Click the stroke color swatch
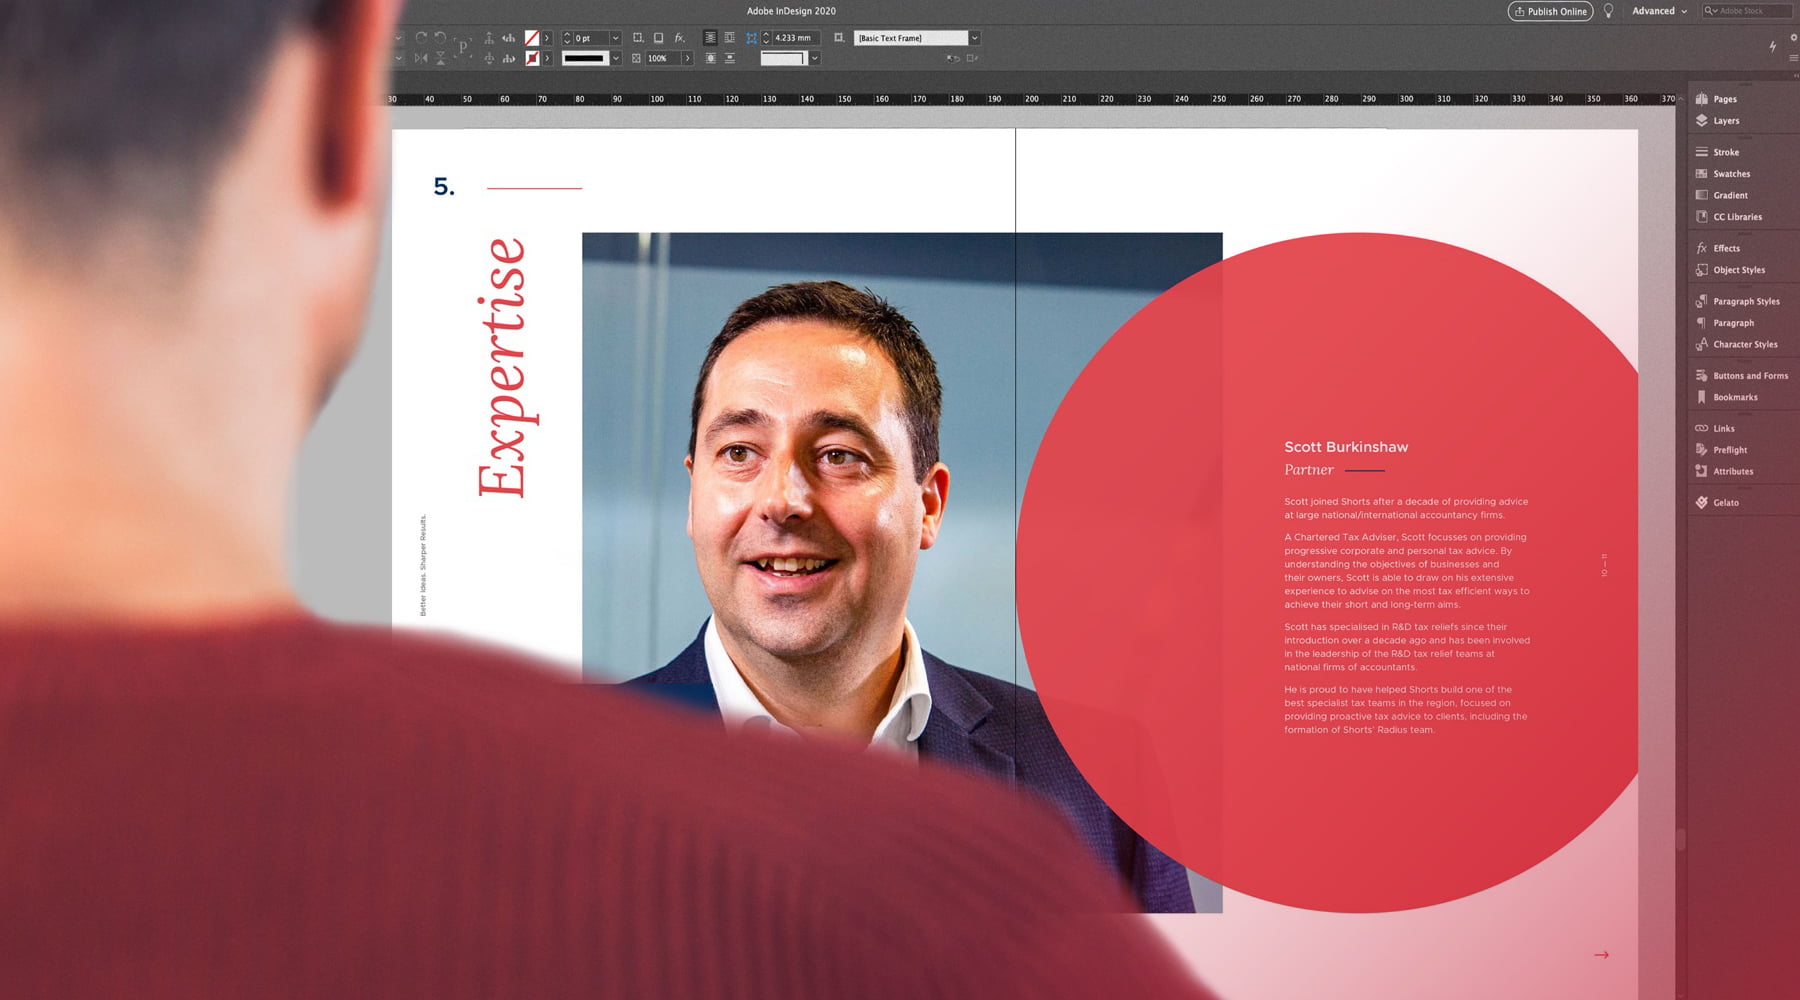The height and width of the screenshot is (1000, 1800). click(532, 58)
